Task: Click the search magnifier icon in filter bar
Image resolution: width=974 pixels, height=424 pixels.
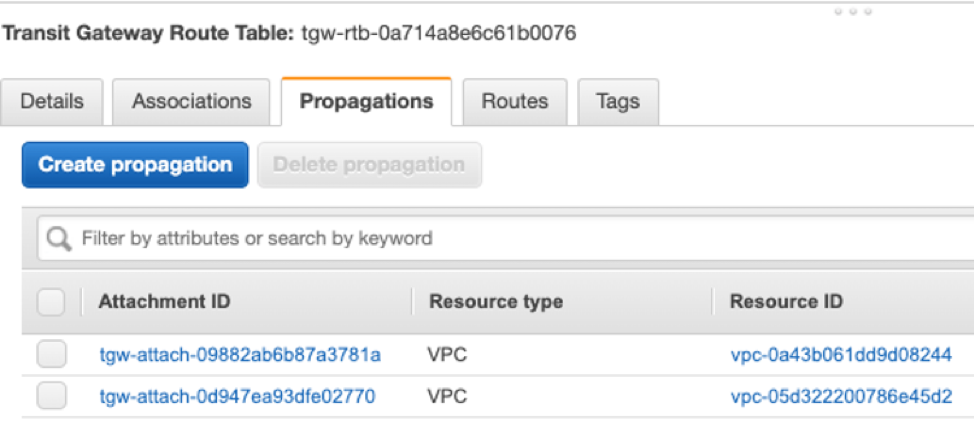Action: 60,239
